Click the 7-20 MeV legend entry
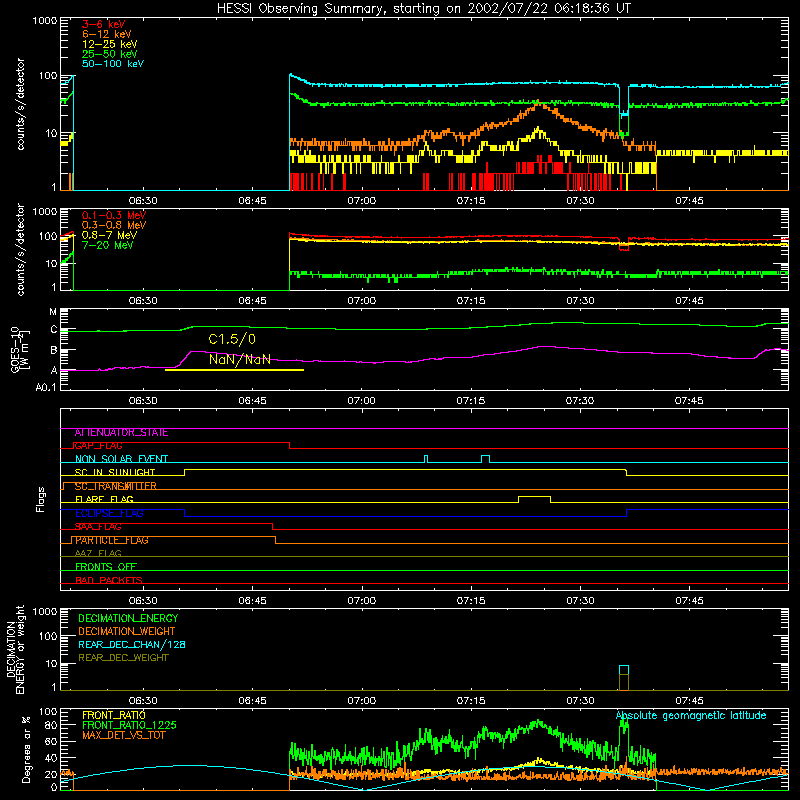800x800 pixels. pyautogui.click(x=108, y=245)
